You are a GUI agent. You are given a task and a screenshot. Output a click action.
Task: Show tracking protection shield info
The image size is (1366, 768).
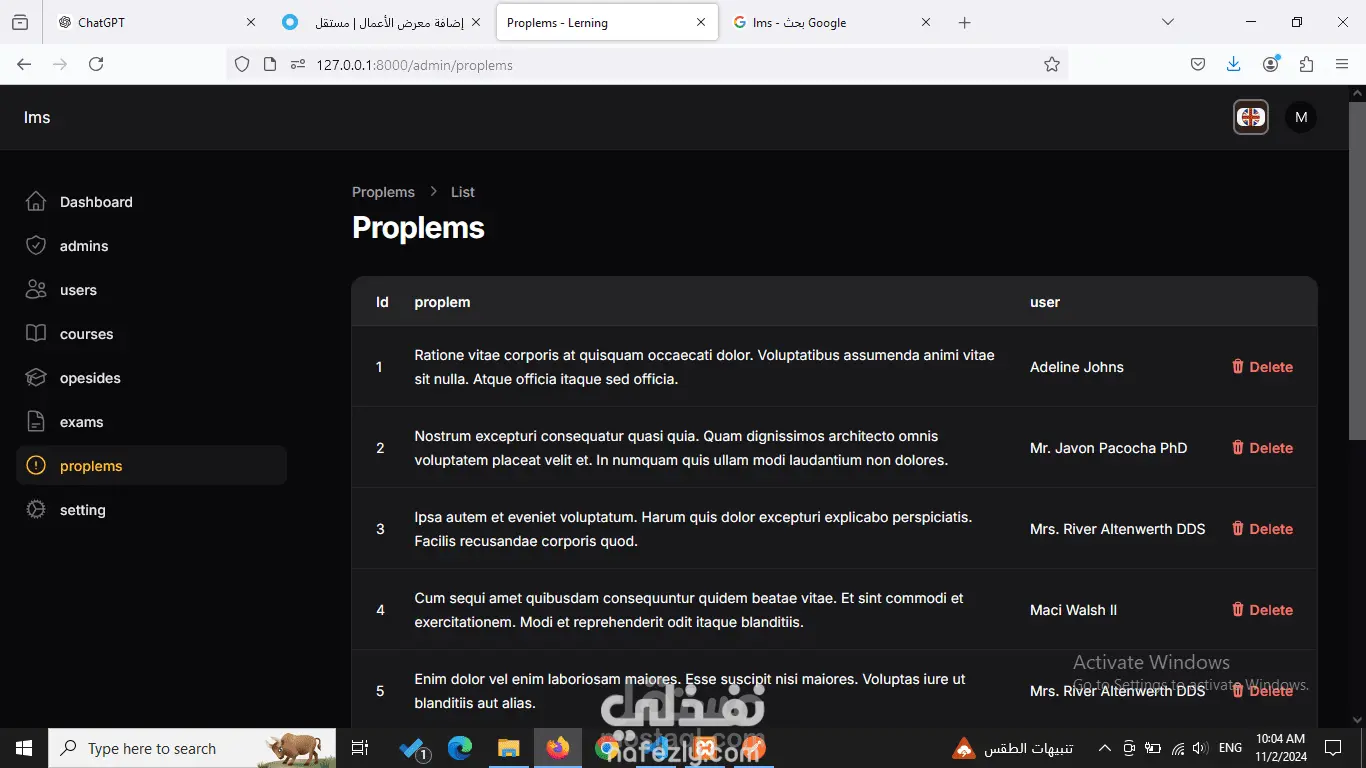point(242,64)
